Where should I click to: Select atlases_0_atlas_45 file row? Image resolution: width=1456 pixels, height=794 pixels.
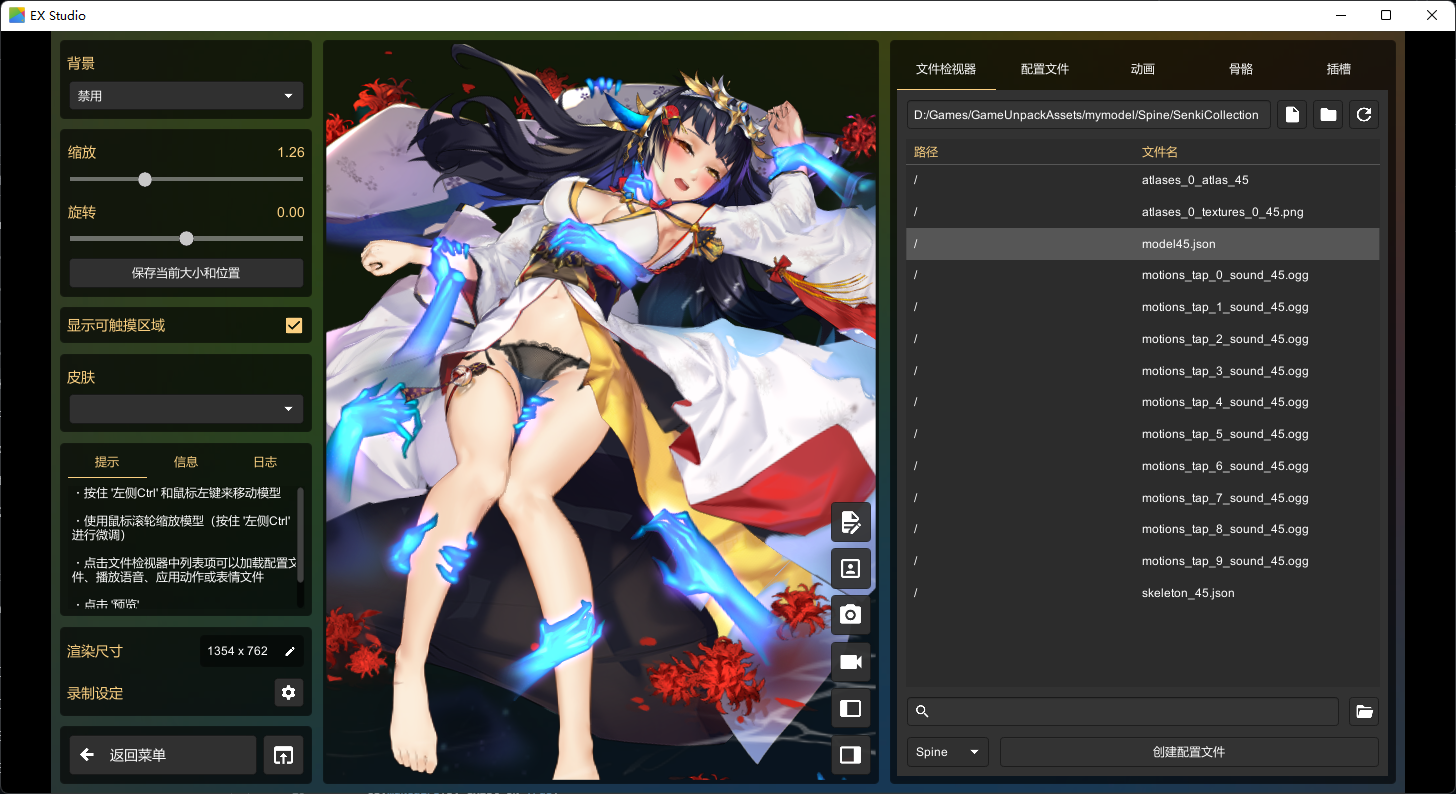1143,180
